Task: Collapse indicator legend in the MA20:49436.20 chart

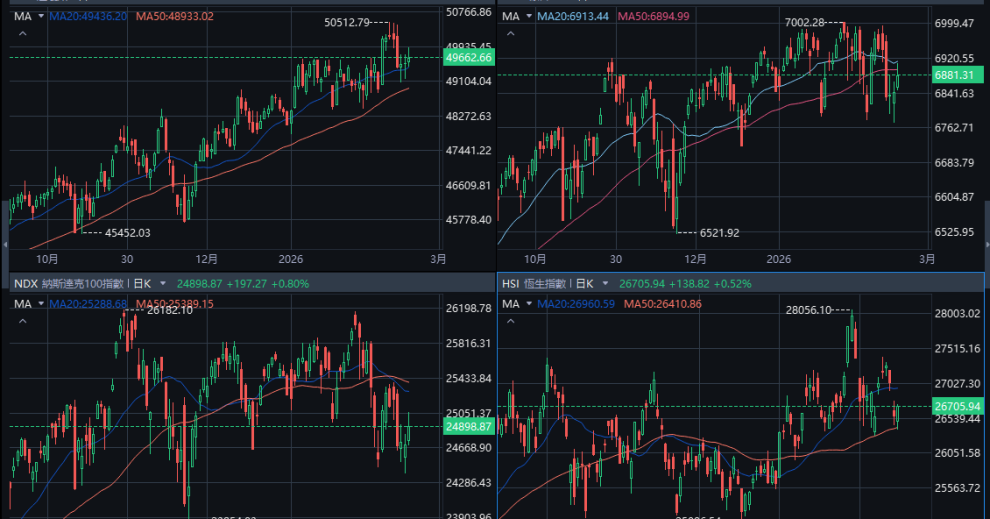Action: point(22,33)
